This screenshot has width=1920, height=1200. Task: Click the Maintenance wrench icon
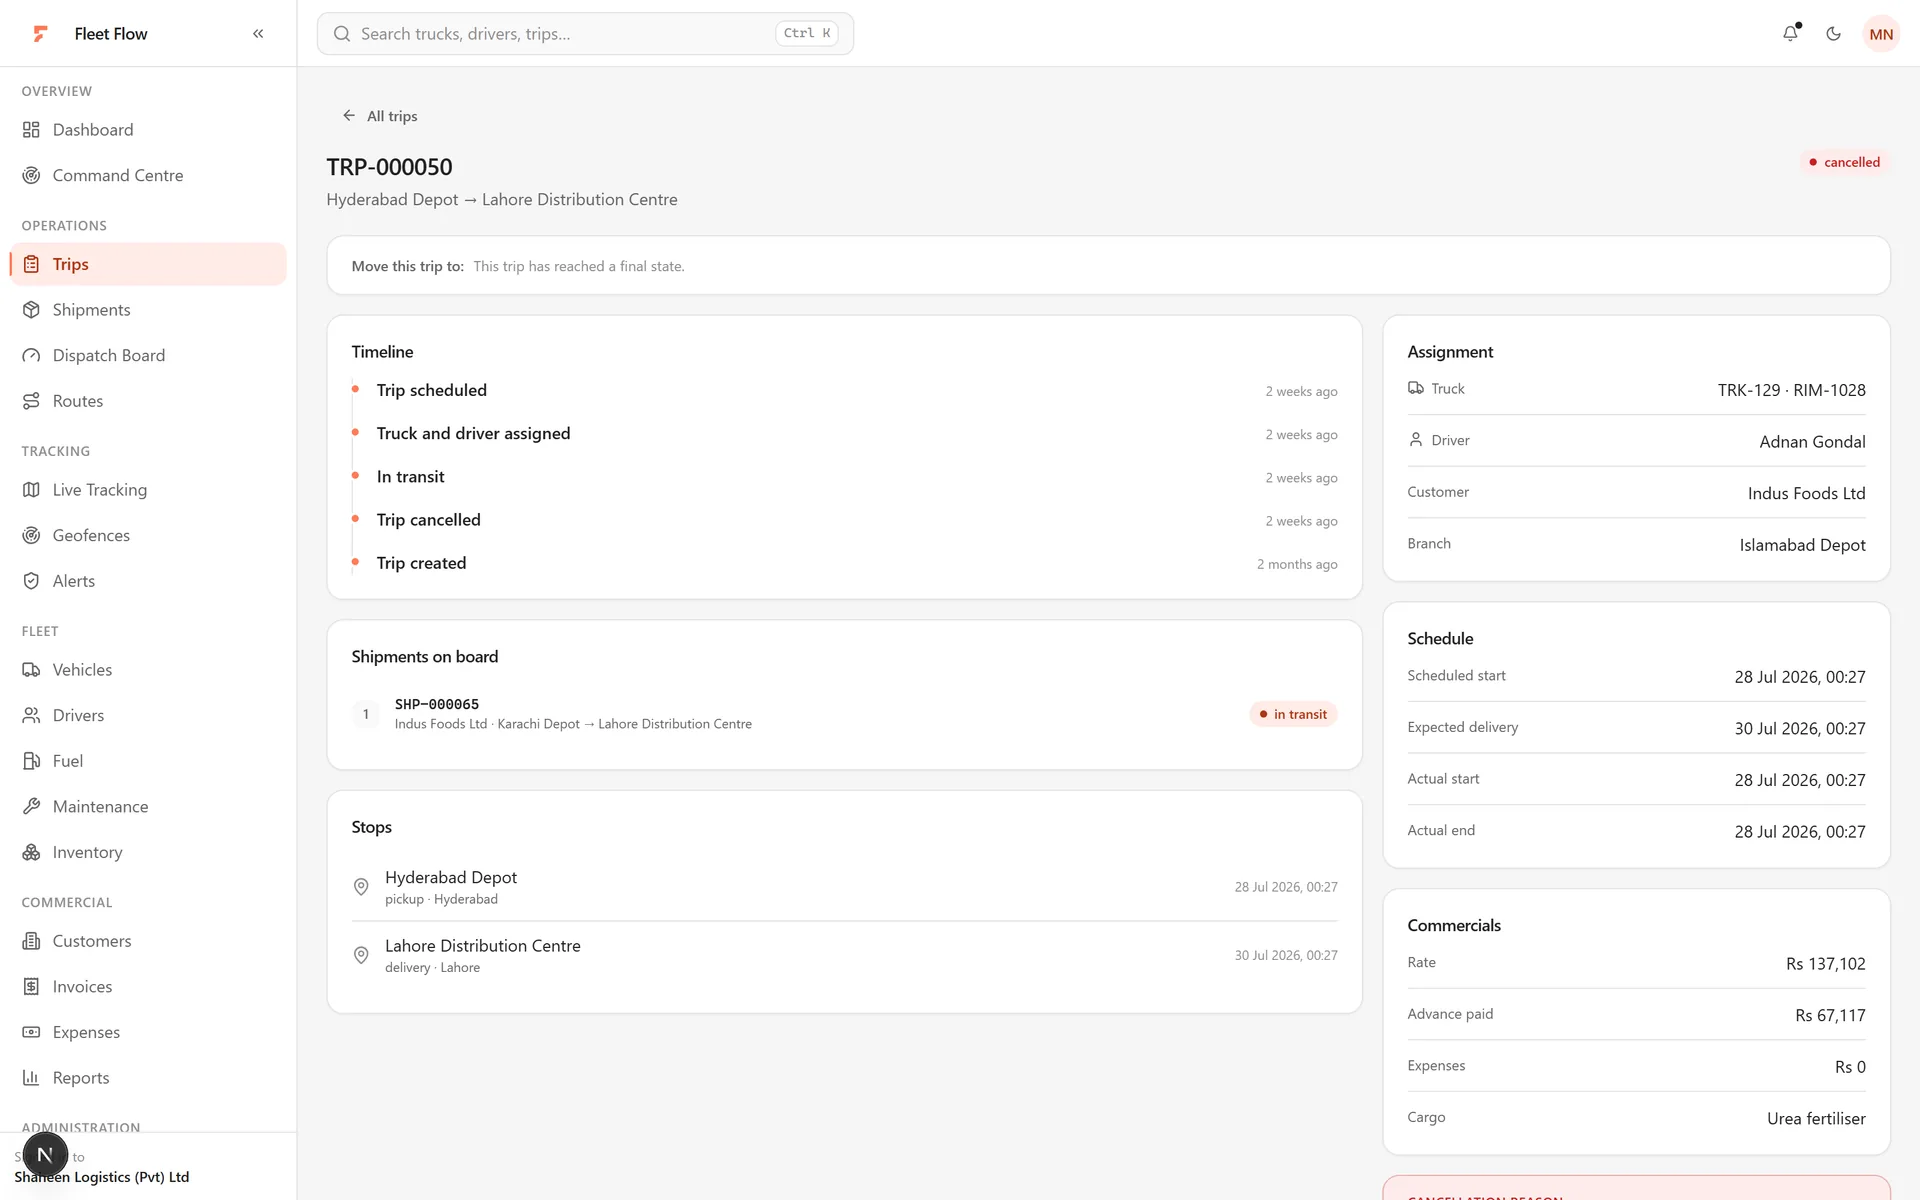(32, 807)
